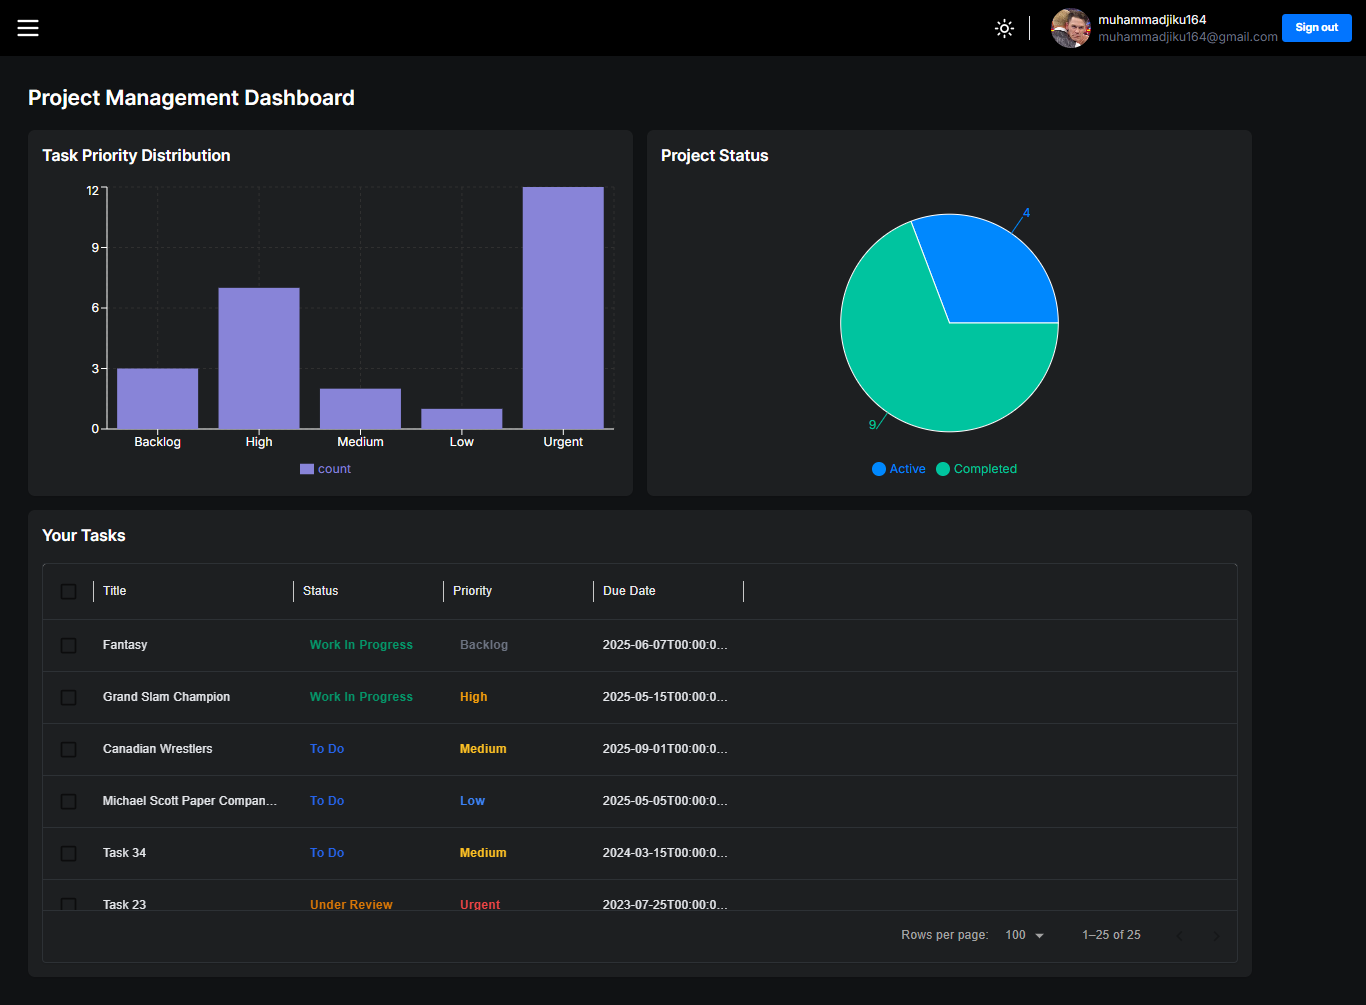Click the High priority bar
Image resolution: width=1366 pixels, height=1005 pixels.
click(x=259, y=358)
